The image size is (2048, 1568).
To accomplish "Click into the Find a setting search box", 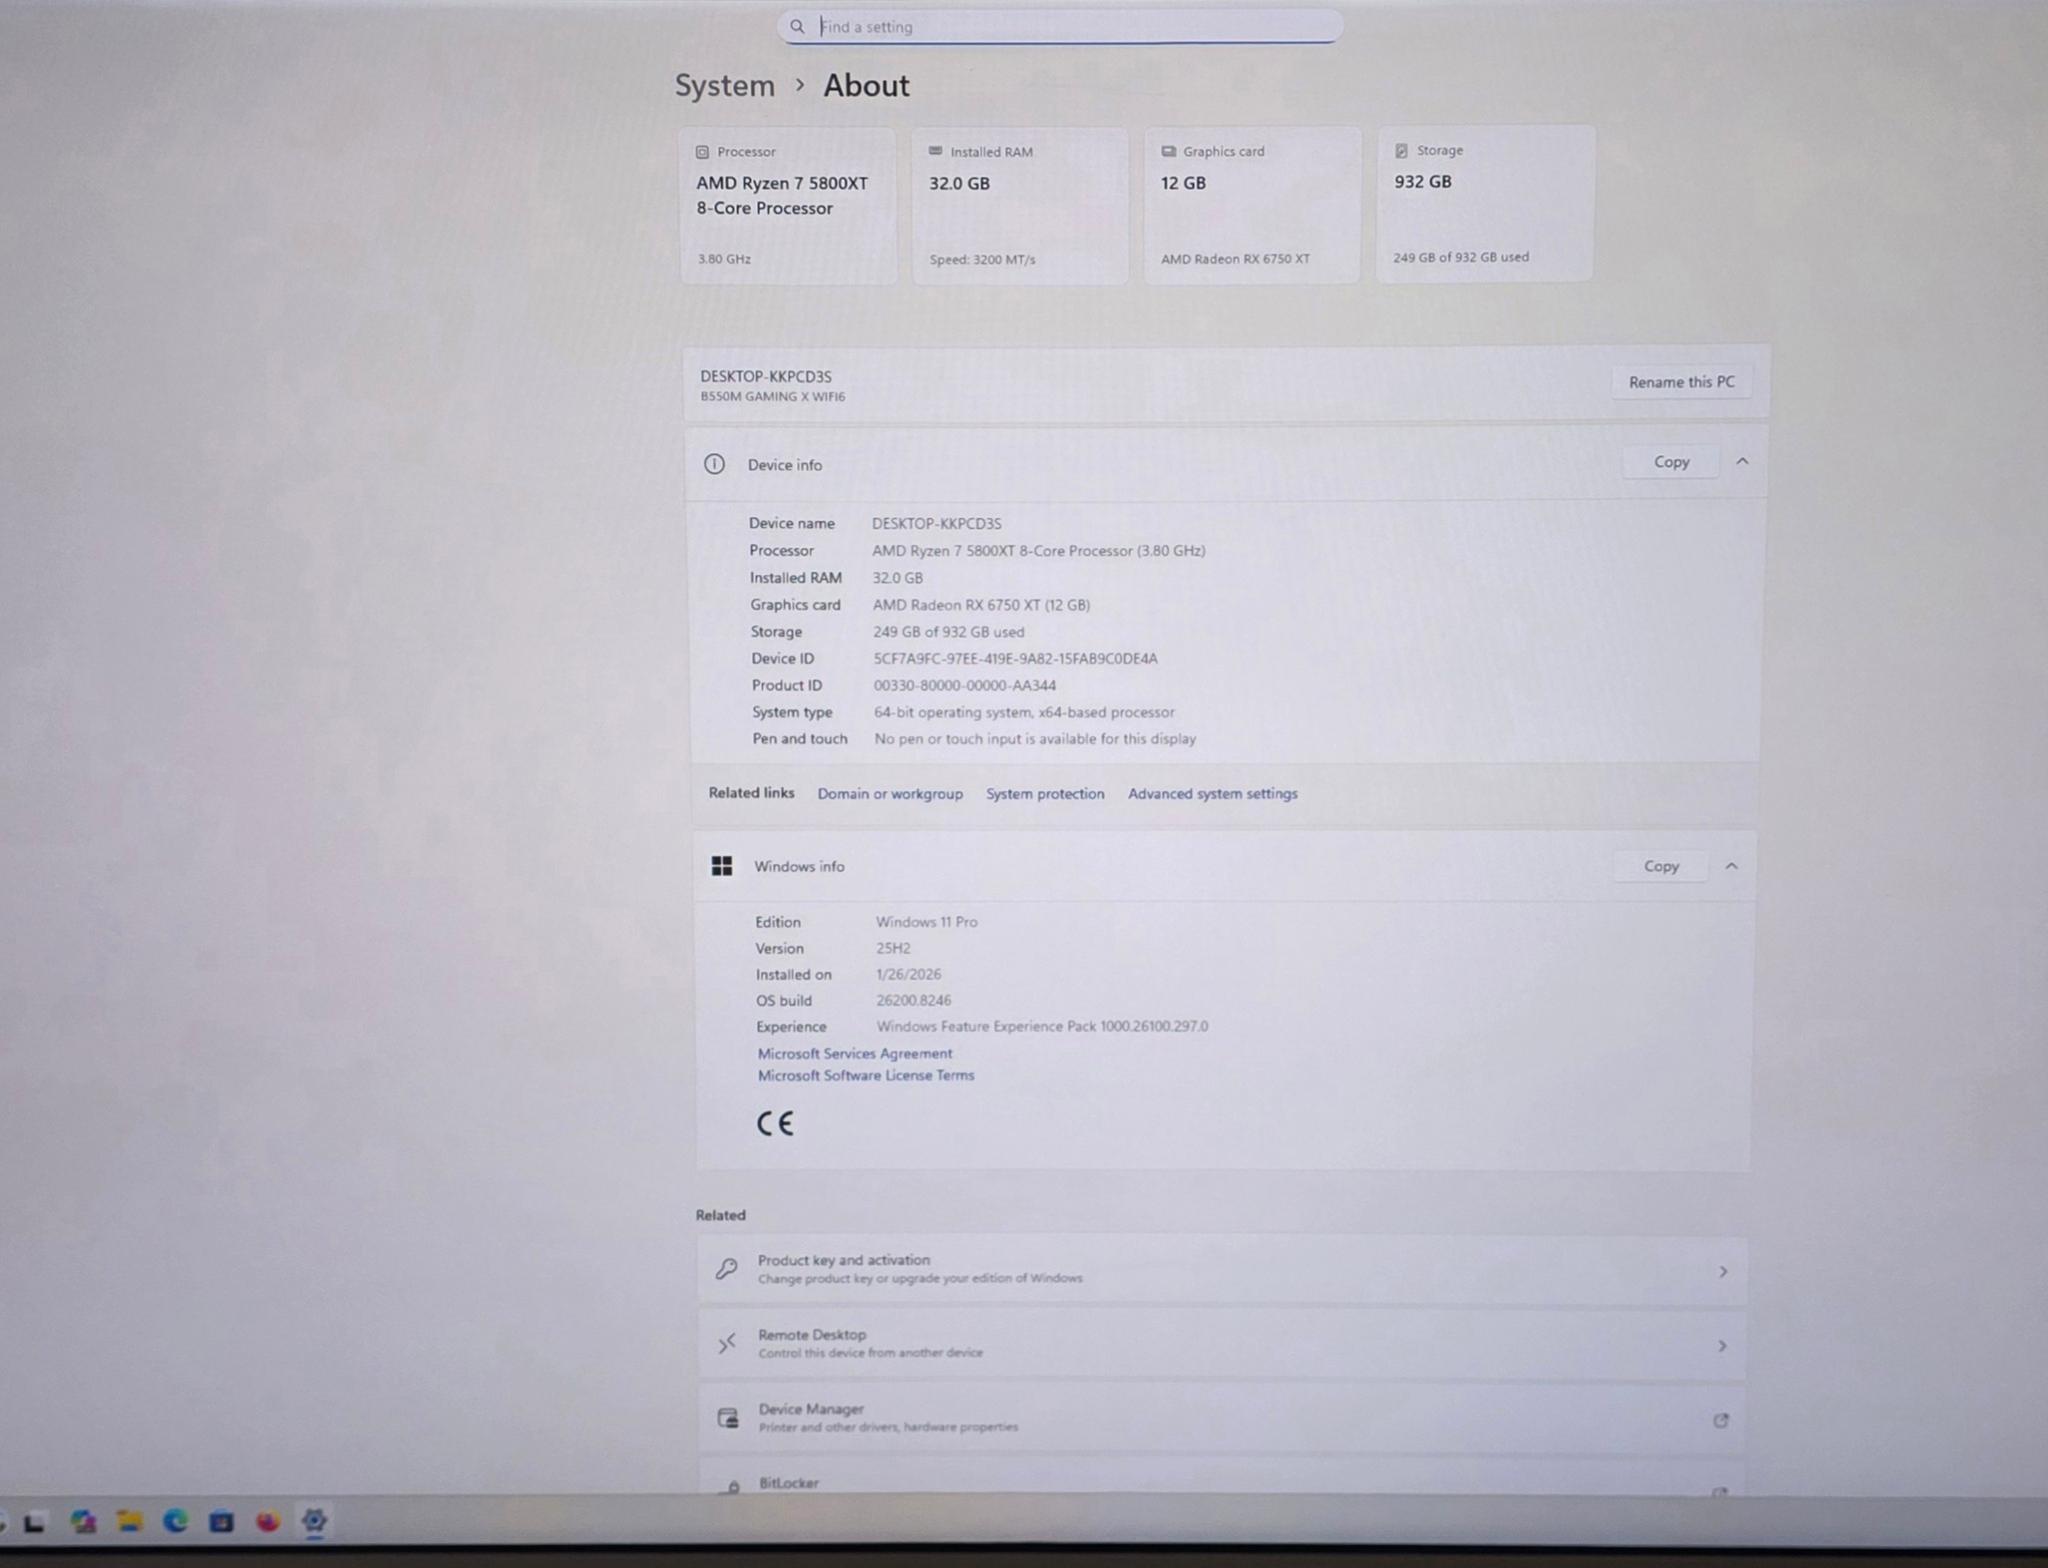I will (x=1060, y=27).
